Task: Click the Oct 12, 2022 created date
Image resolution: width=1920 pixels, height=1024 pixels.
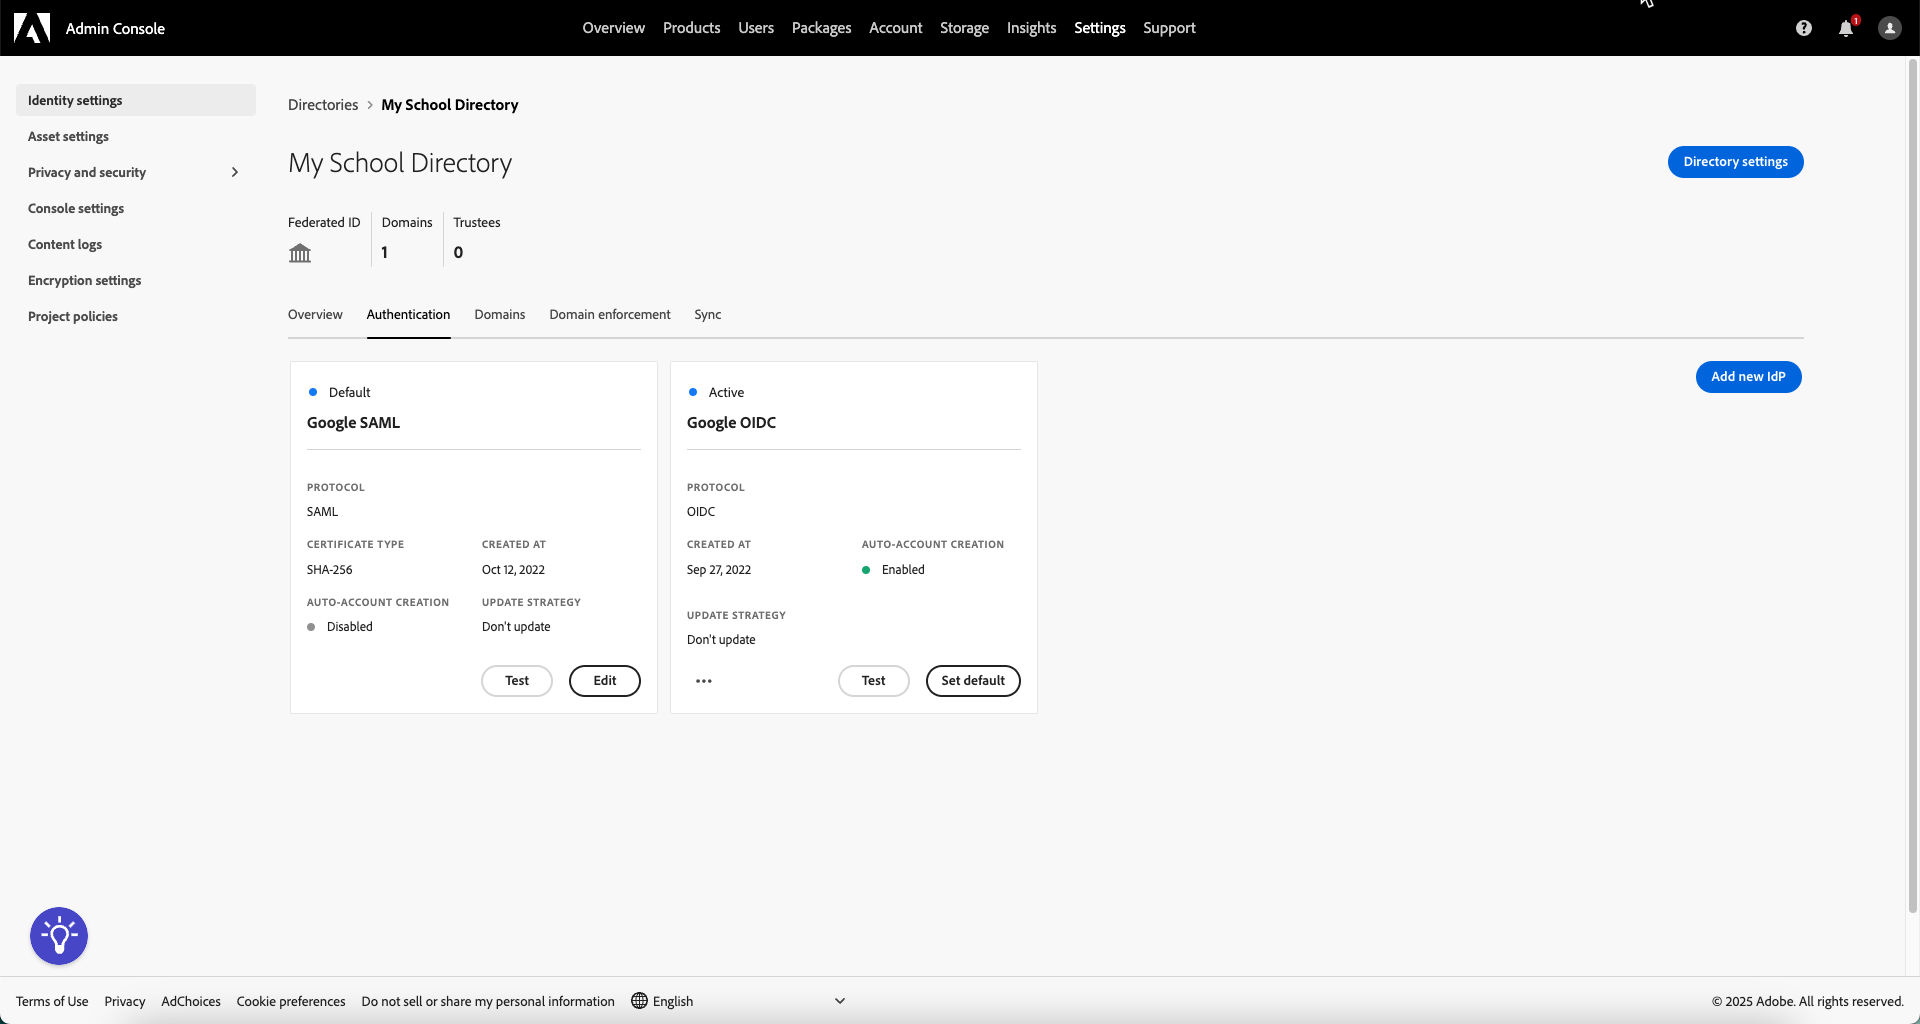Action: [x=513, y=570]
